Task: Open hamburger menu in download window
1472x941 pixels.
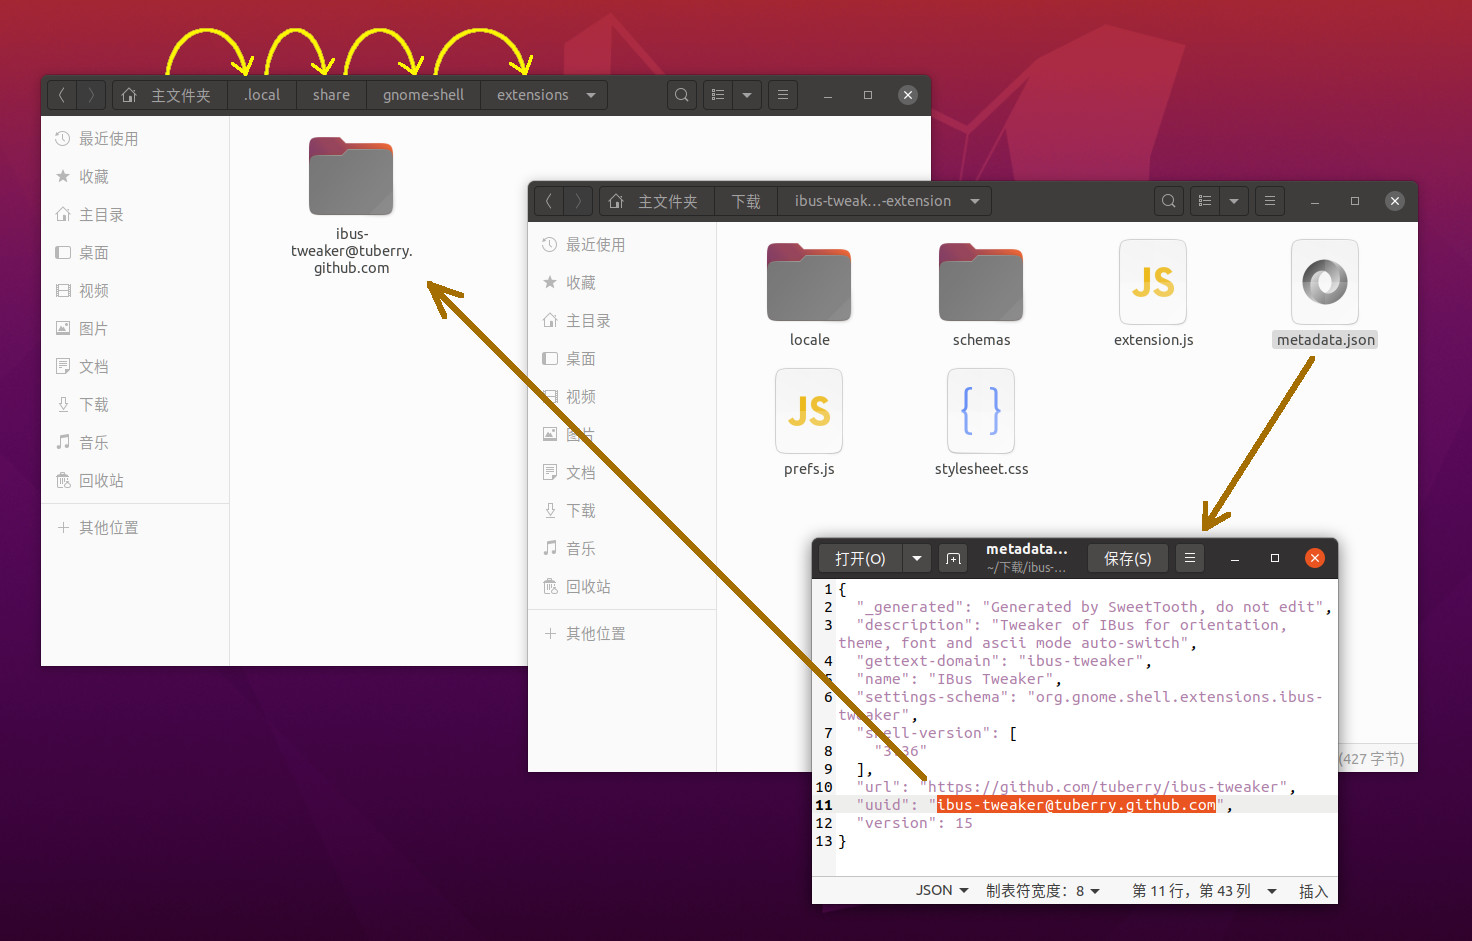Action: (1270, 201)
